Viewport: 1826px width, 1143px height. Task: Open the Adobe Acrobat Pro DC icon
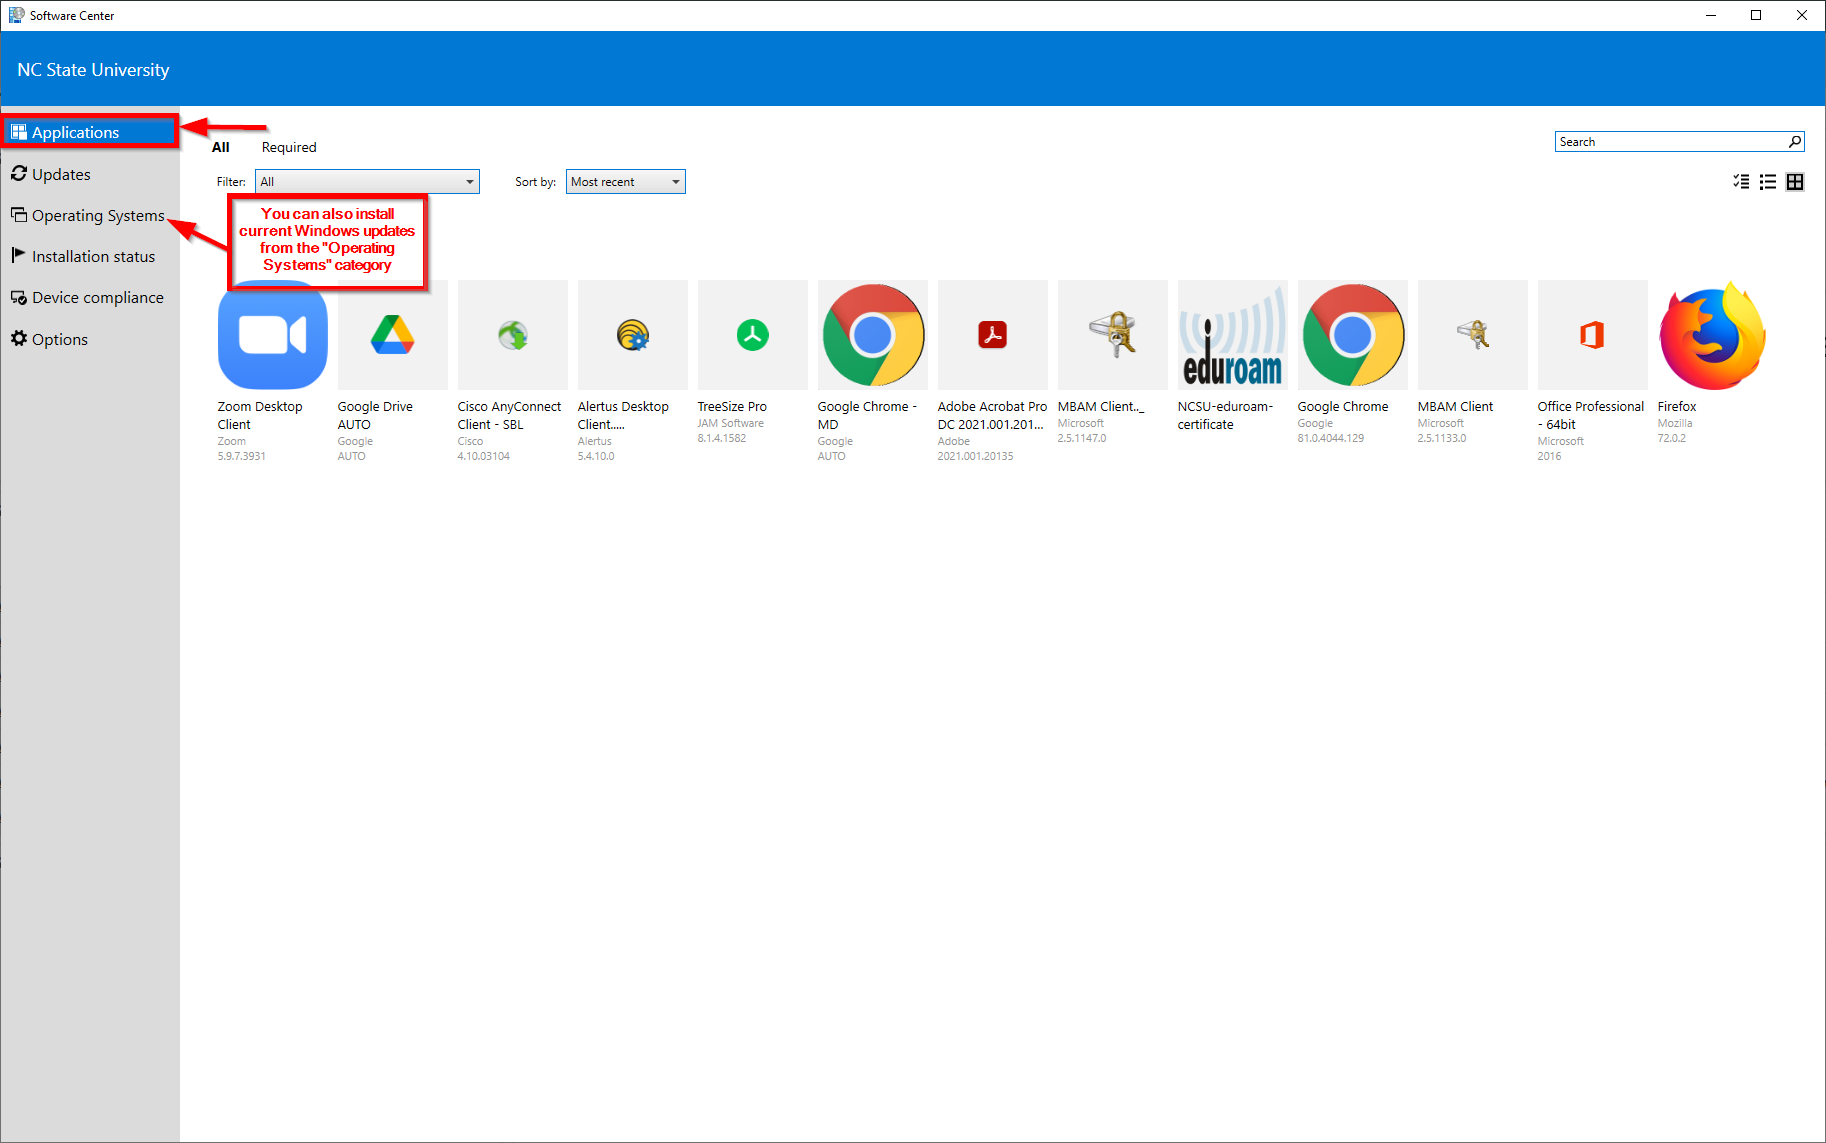[x=992, y=335]
